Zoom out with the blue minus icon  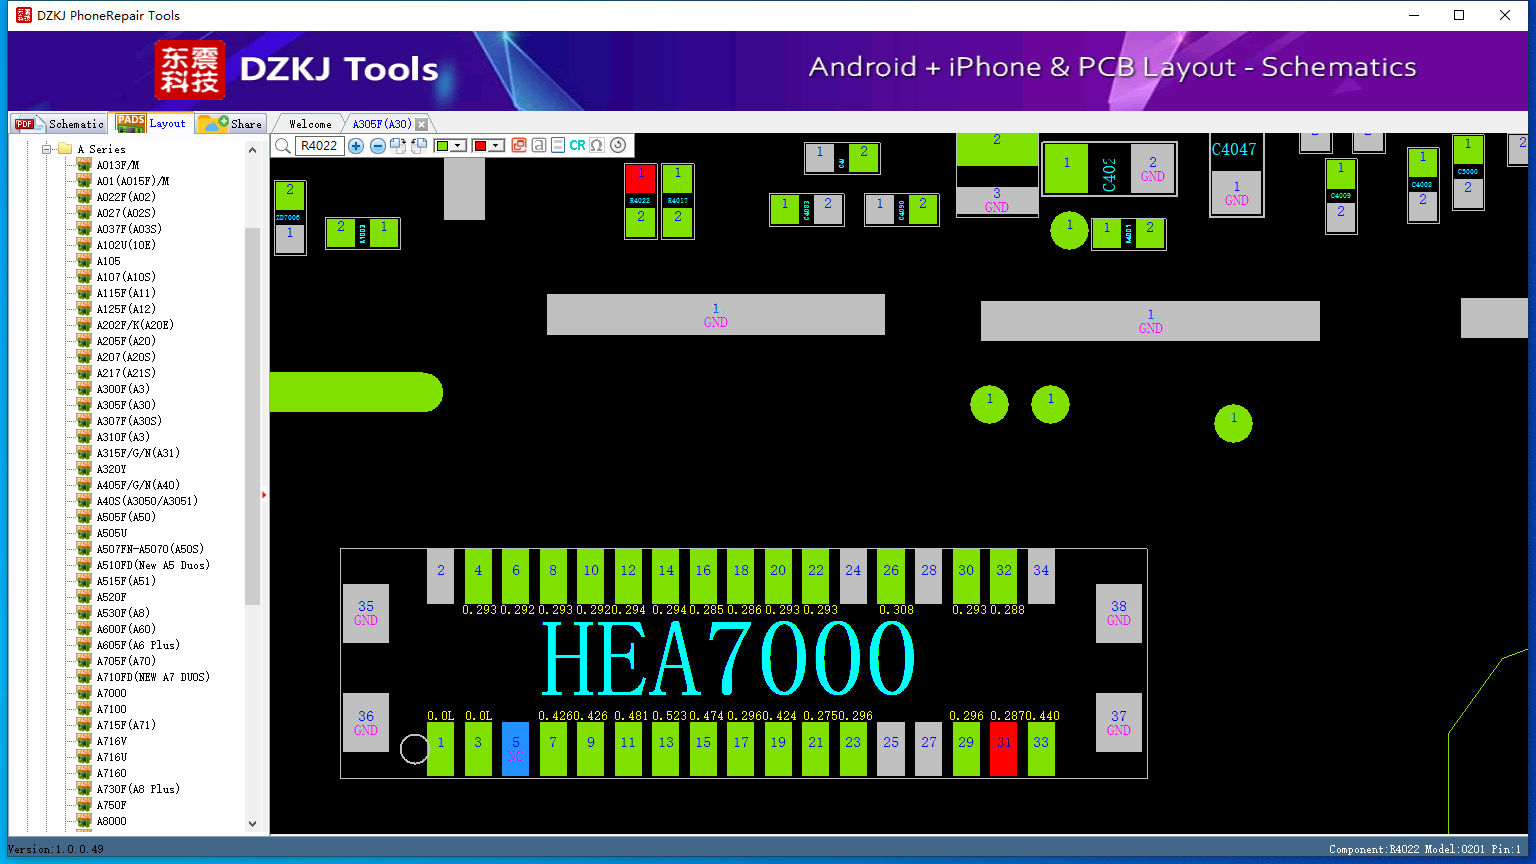click(x=378, y=146)
